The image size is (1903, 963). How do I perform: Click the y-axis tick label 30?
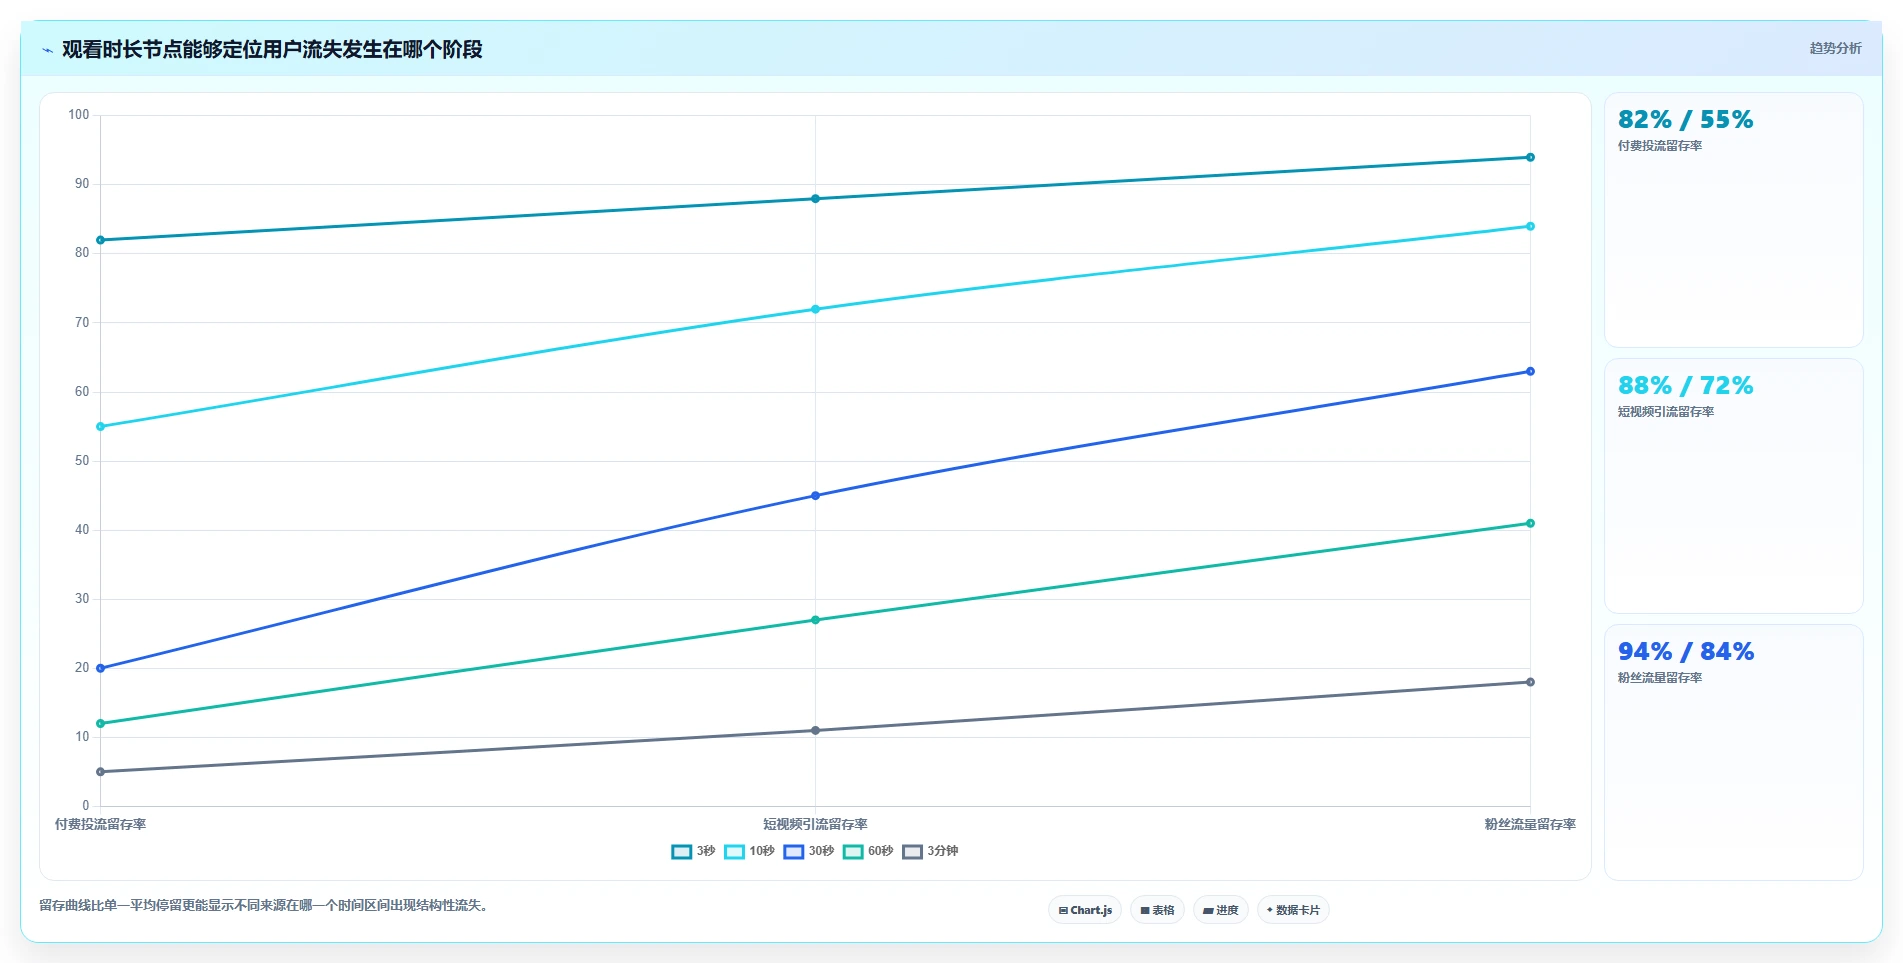(82, 599)
